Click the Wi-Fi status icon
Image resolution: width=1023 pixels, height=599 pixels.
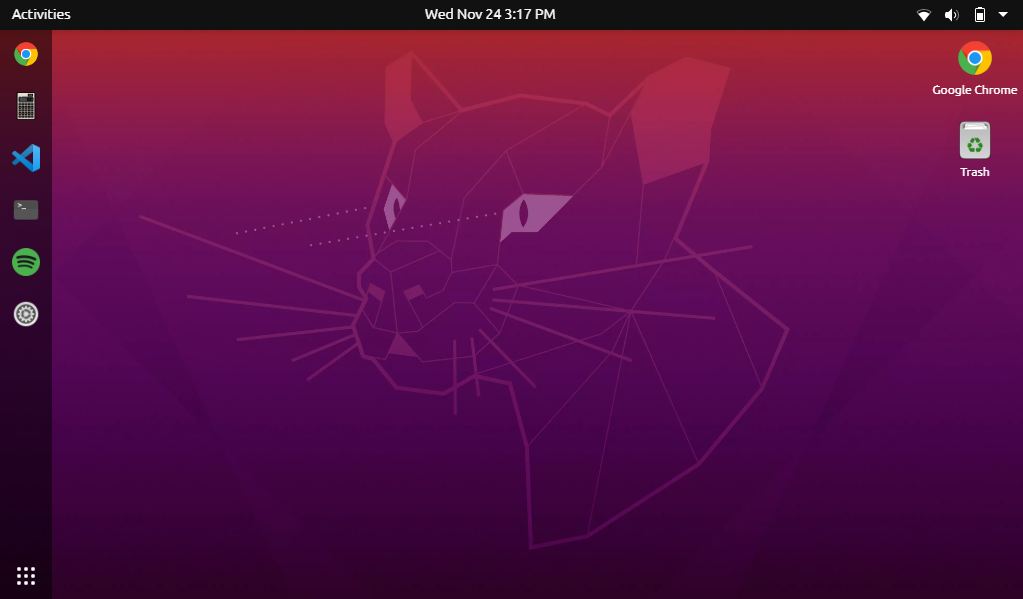click(924, 14)
